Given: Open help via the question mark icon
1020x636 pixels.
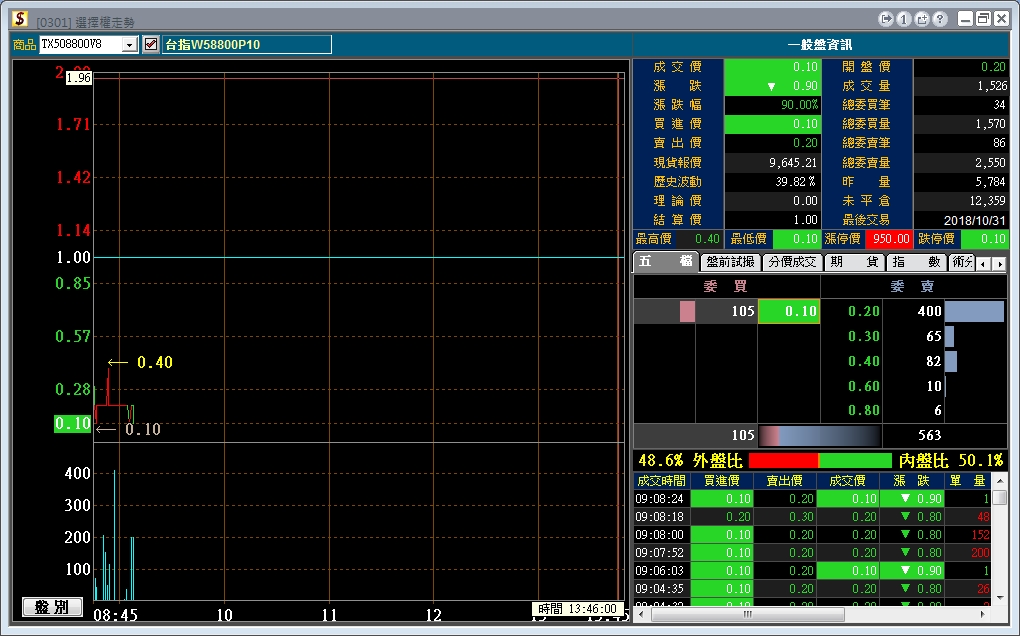Looking at the screenshot, I should pyautogui.click(x=940, y=19).
